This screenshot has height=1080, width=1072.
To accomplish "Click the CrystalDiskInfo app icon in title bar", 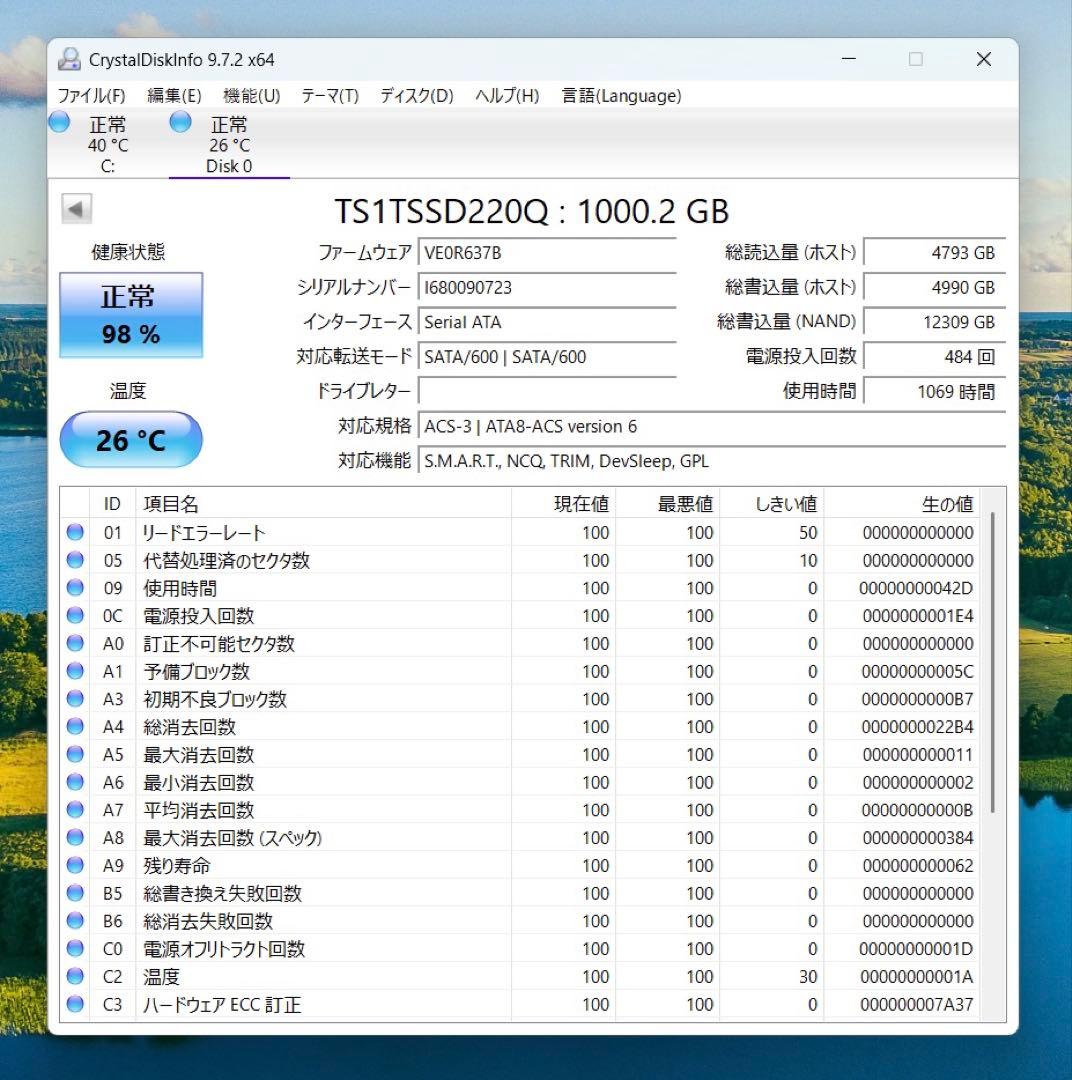I will [x=69, y=59].
